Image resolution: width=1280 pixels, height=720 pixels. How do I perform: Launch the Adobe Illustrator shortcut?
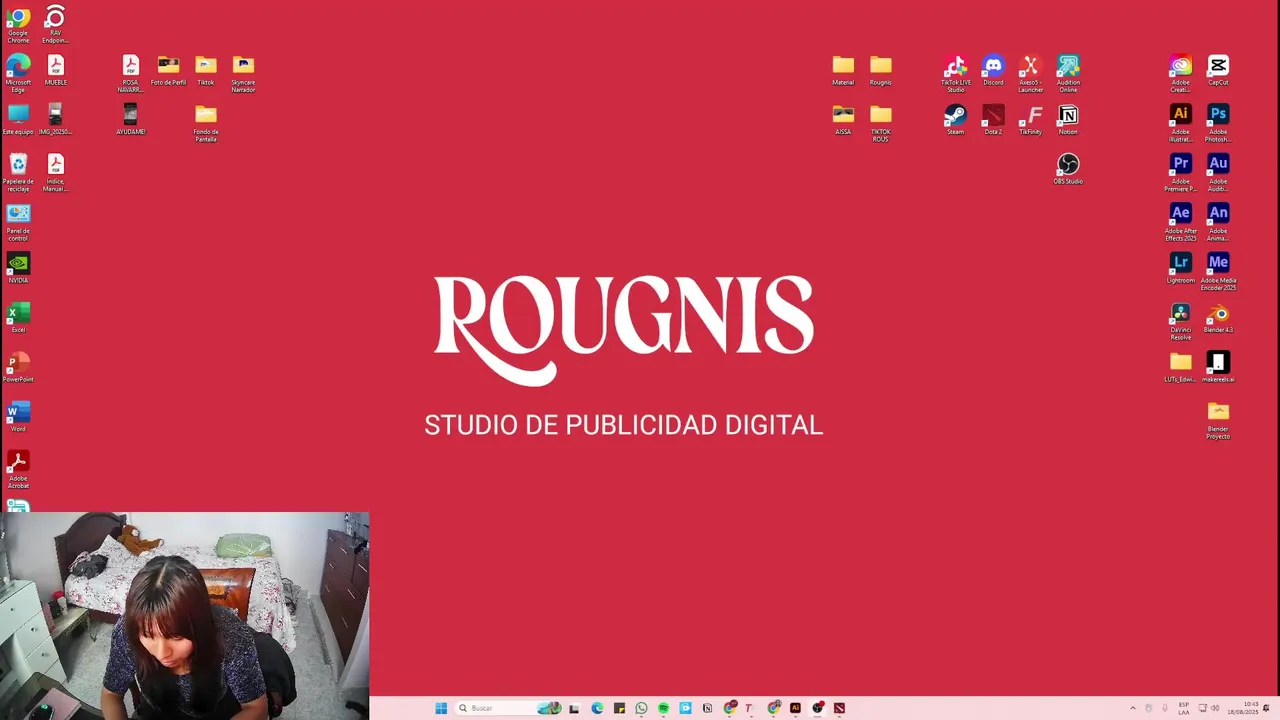(x=1181, y=123)
